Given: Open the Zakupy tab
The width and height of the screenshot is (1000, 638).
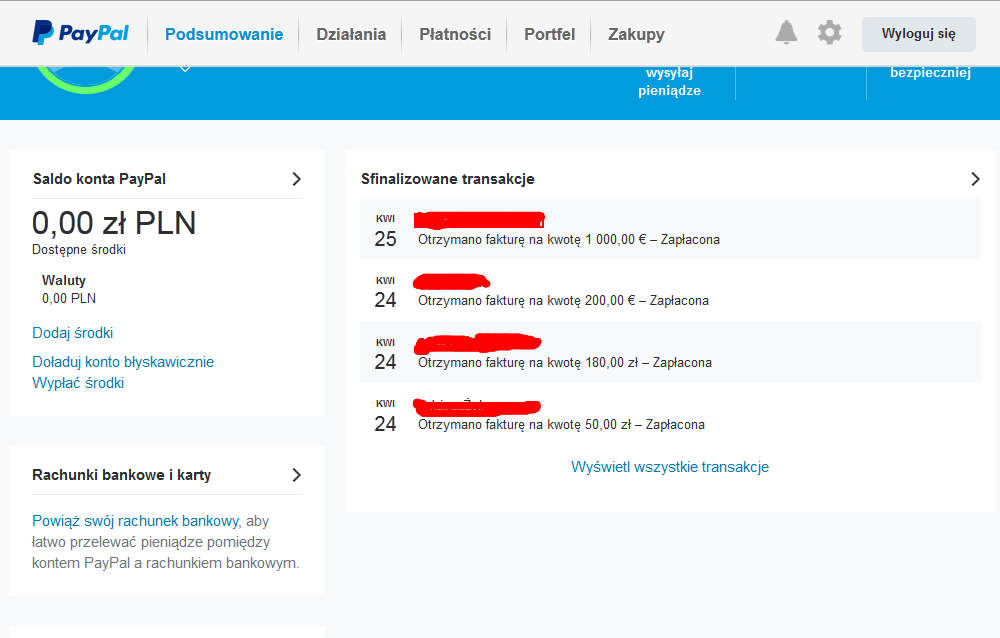Looking at the screenshot, I should (x=636, y=34).
